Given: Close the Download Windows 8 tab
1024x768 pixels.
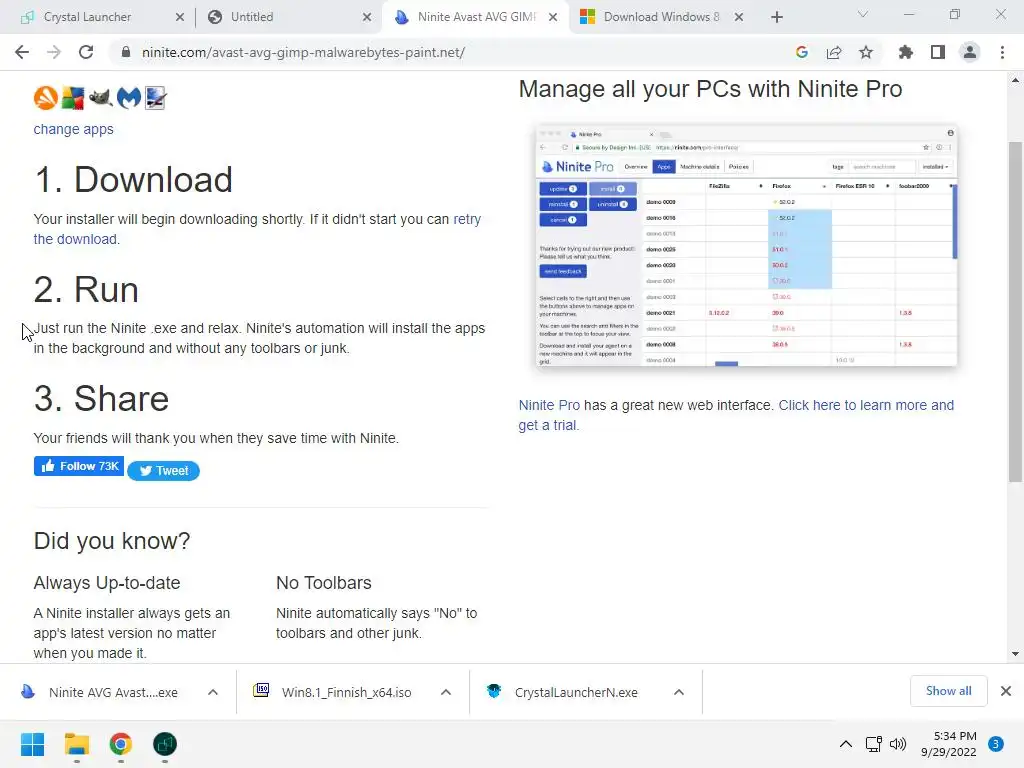Looking at the screenshot, I should [739, 17].
